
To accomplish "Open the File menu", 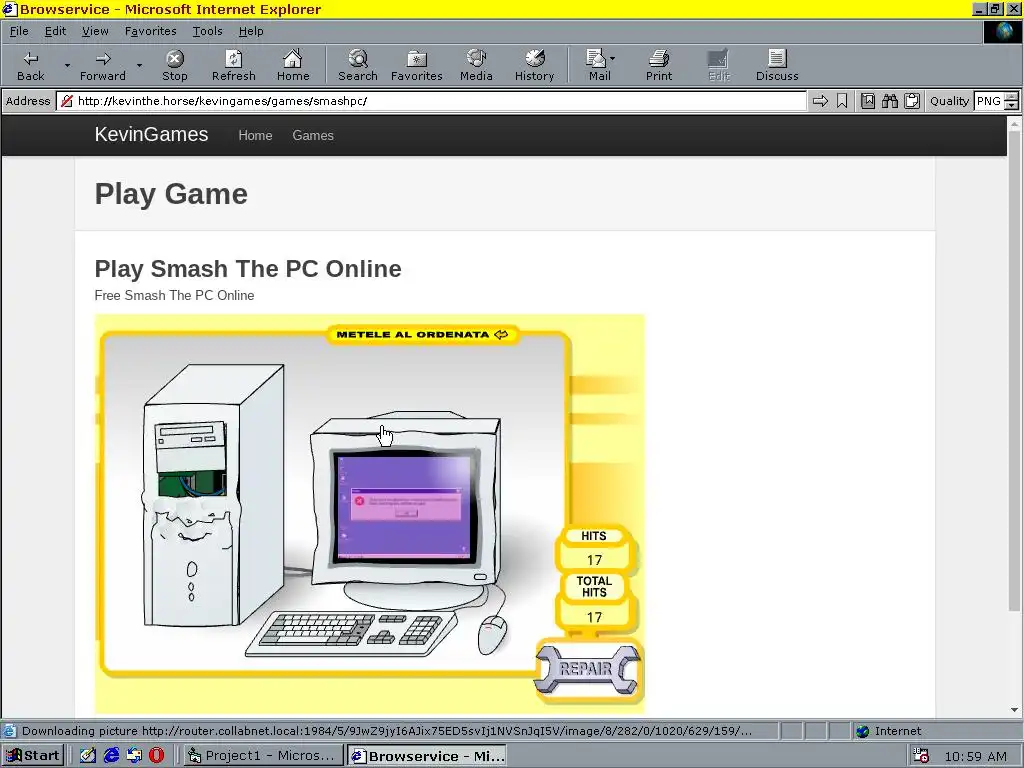I will pos(19,31).
